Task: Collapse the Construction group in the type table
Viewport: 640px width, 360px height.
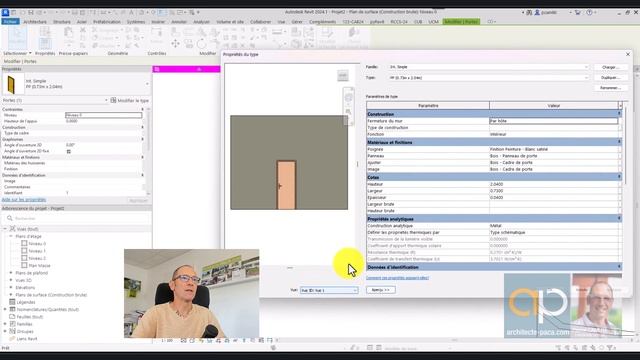Action: click(x=619, y=114)
